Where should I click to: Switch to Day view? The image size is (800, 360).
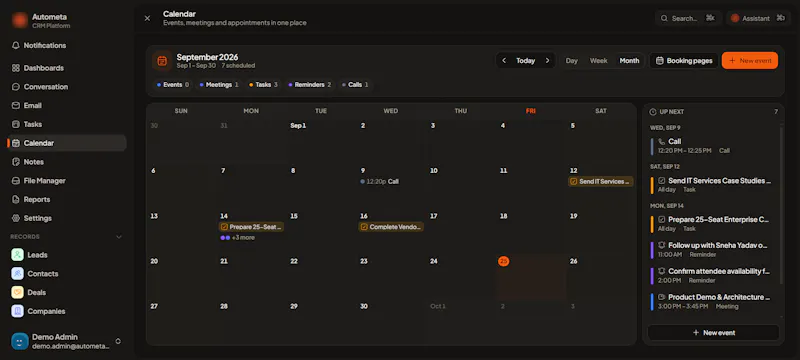point(571,61)
